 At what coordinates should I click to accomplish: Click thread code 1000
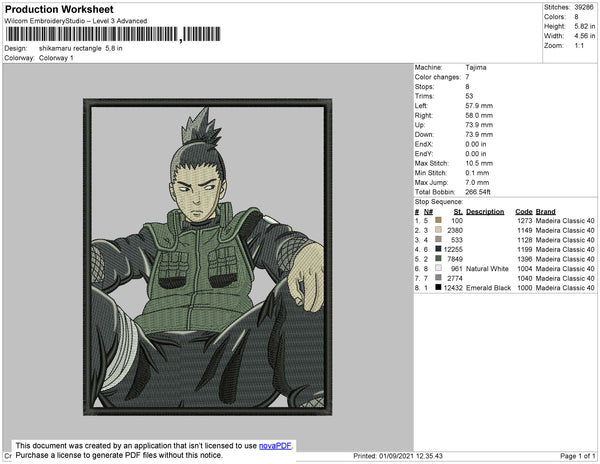pyautogui.click(x=525, y=288)
